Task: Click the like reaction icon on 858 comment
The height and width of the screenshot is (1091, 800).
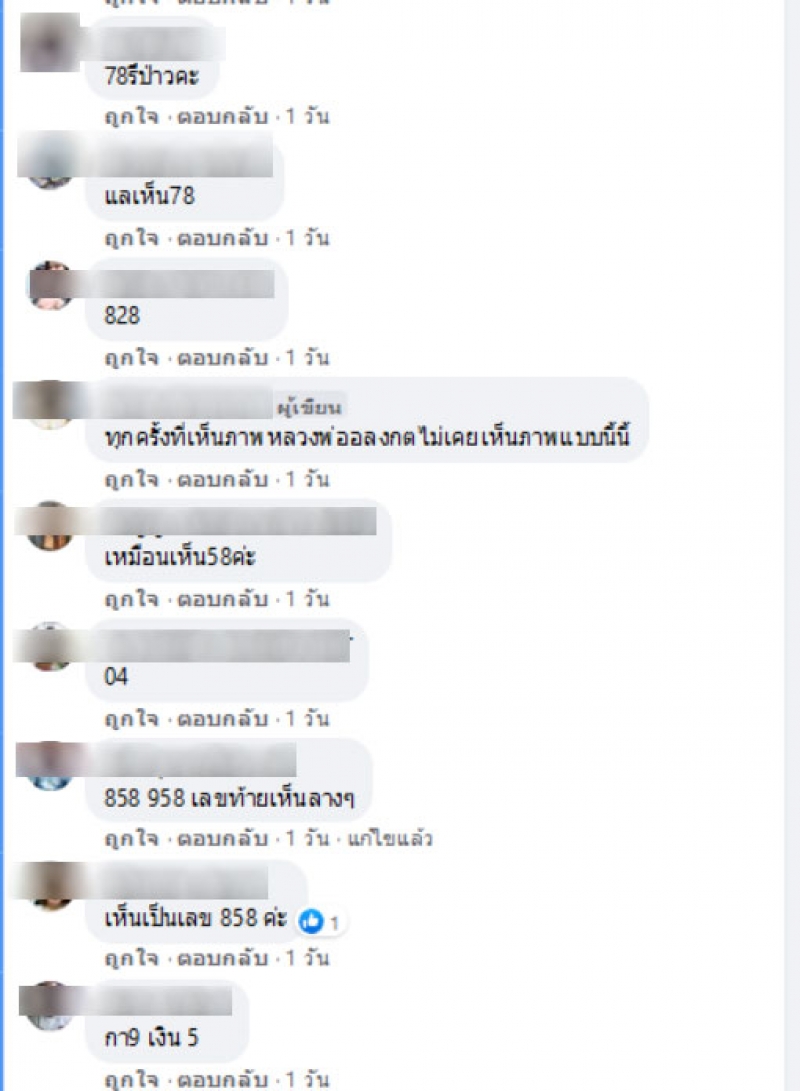Action: click(311, 921)
